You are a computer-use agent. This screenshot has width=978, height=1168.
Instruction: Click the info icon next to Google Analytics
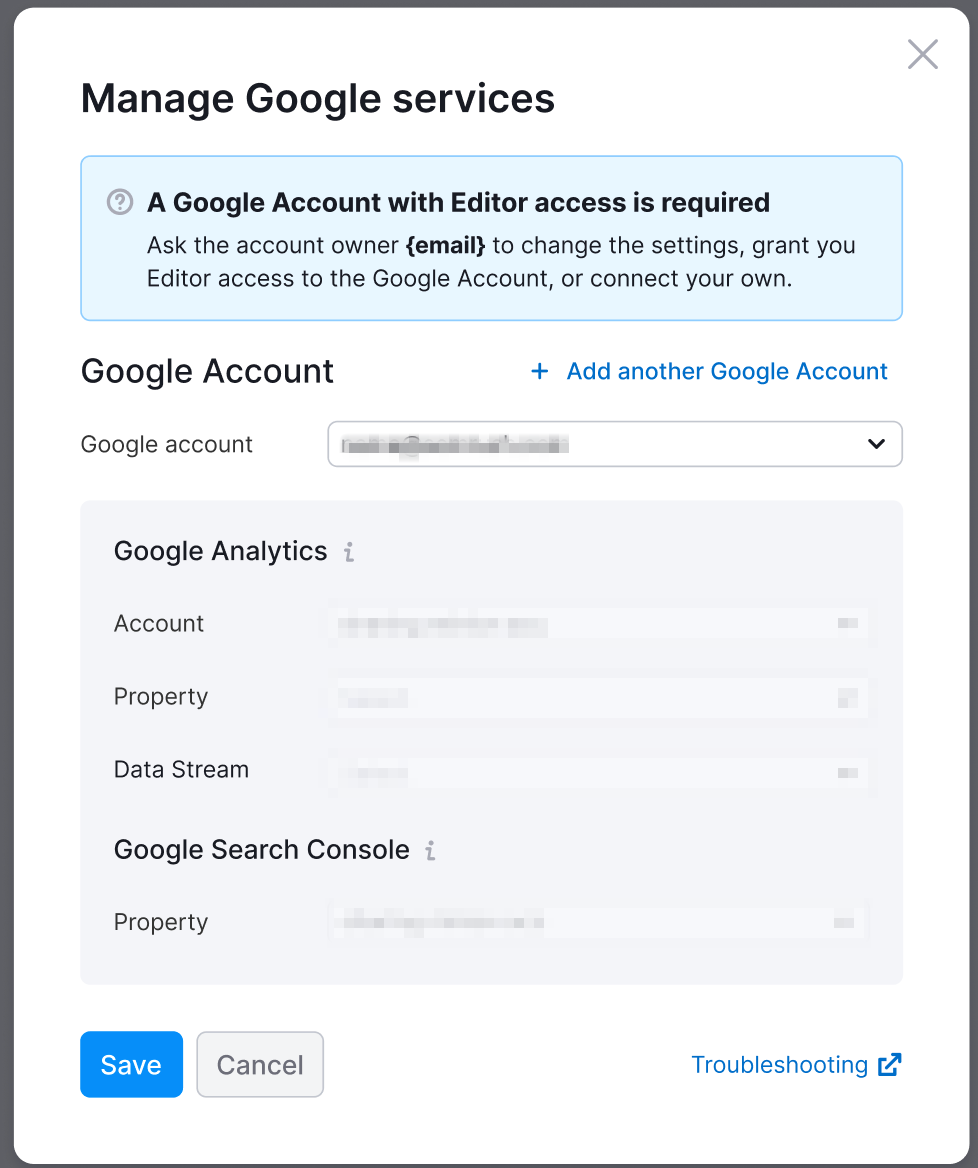tap(347, 551)
